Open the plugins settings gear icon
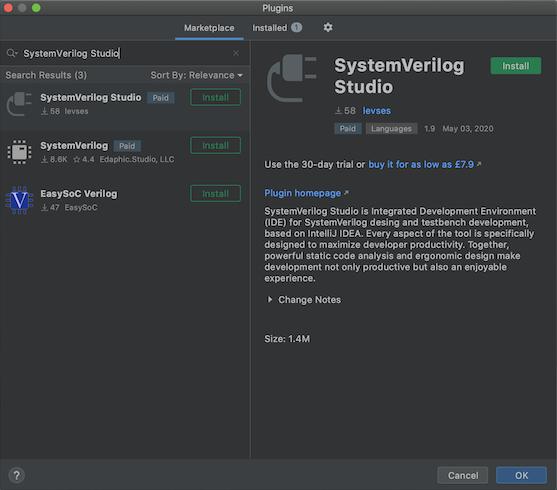 point(328,27)
